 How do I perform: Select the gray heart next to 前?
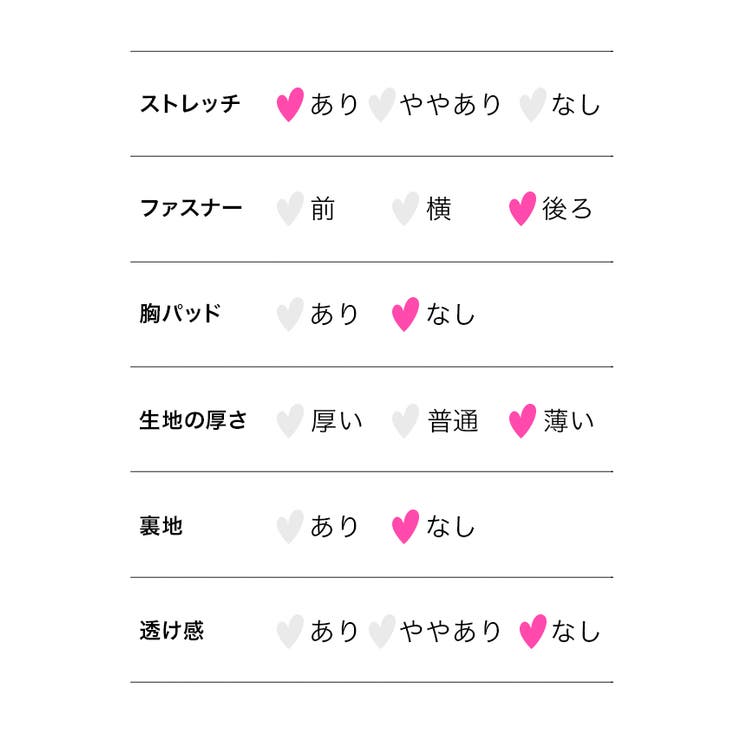click(289, 209)
